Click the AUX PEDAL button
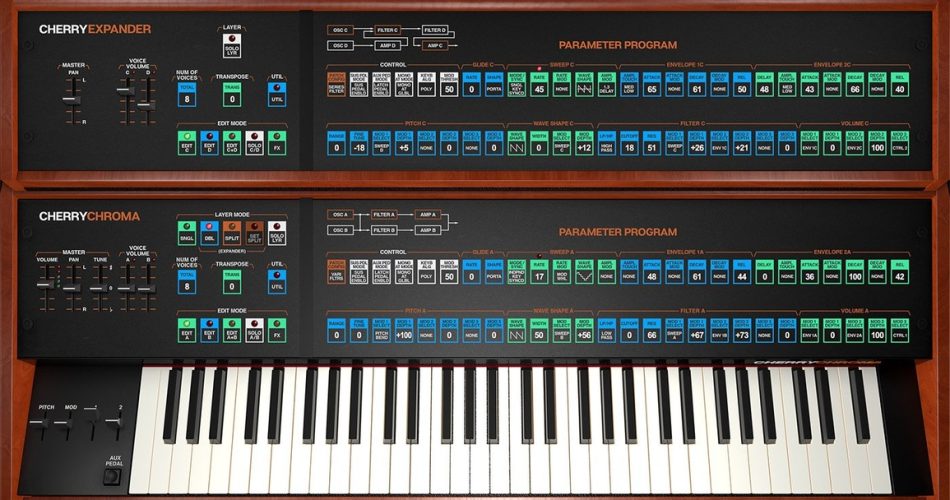The width and height of the screenshot is (950, 500). pyautogui.click(x=111, y=477)
